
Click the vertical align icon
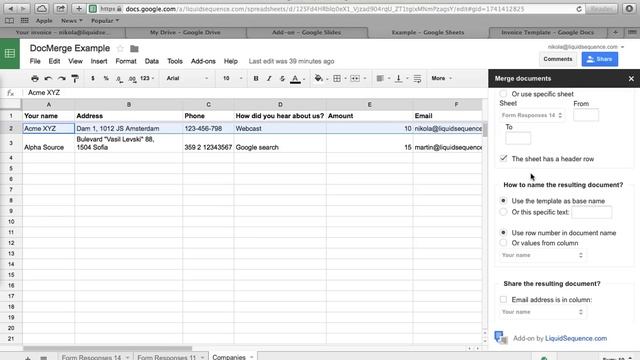click(x=398, y=78)
